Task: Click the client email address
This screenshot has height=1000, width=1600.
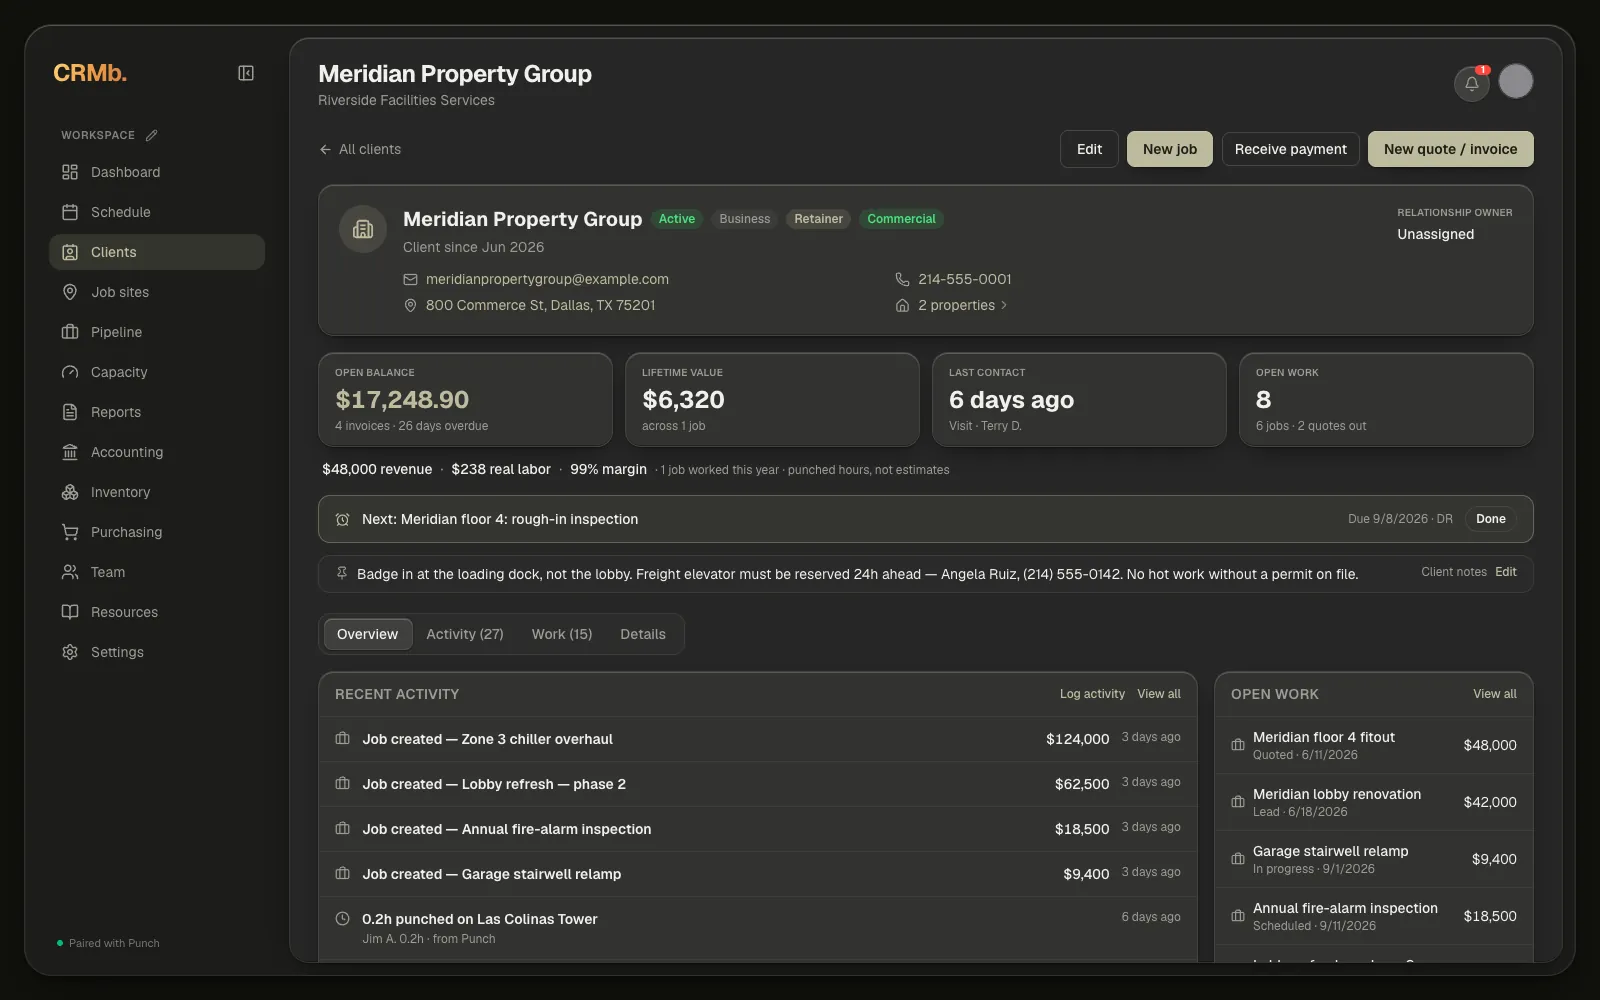Action: pos(547,279)
